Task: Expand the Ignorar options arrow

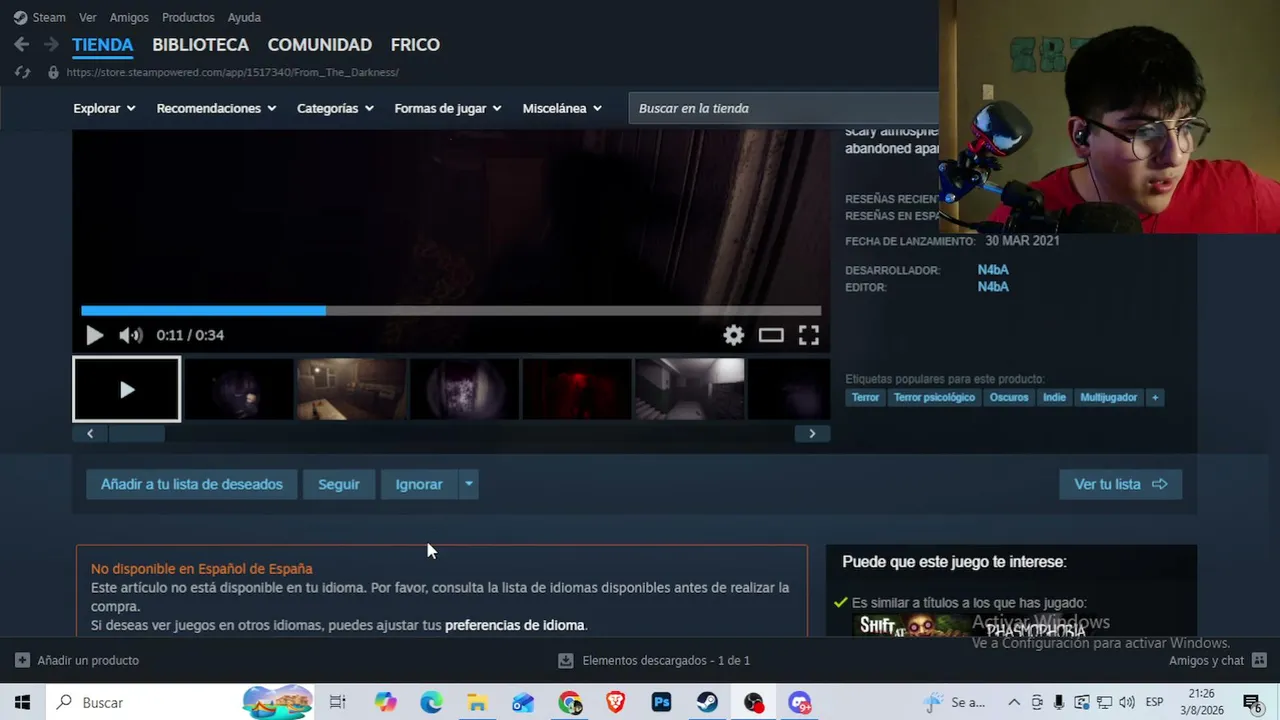Action: (468, 484)
